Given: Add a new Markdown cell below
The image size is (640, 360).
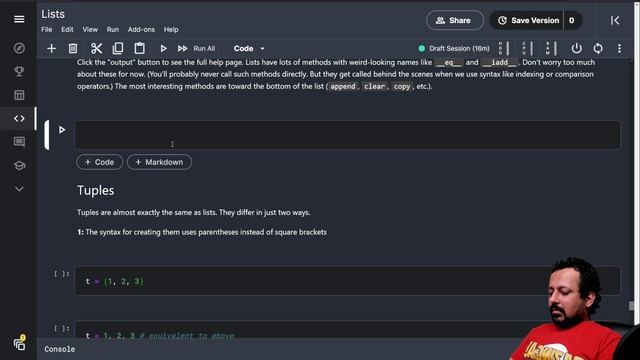Looking at the screenshot, I should (159, 162).
